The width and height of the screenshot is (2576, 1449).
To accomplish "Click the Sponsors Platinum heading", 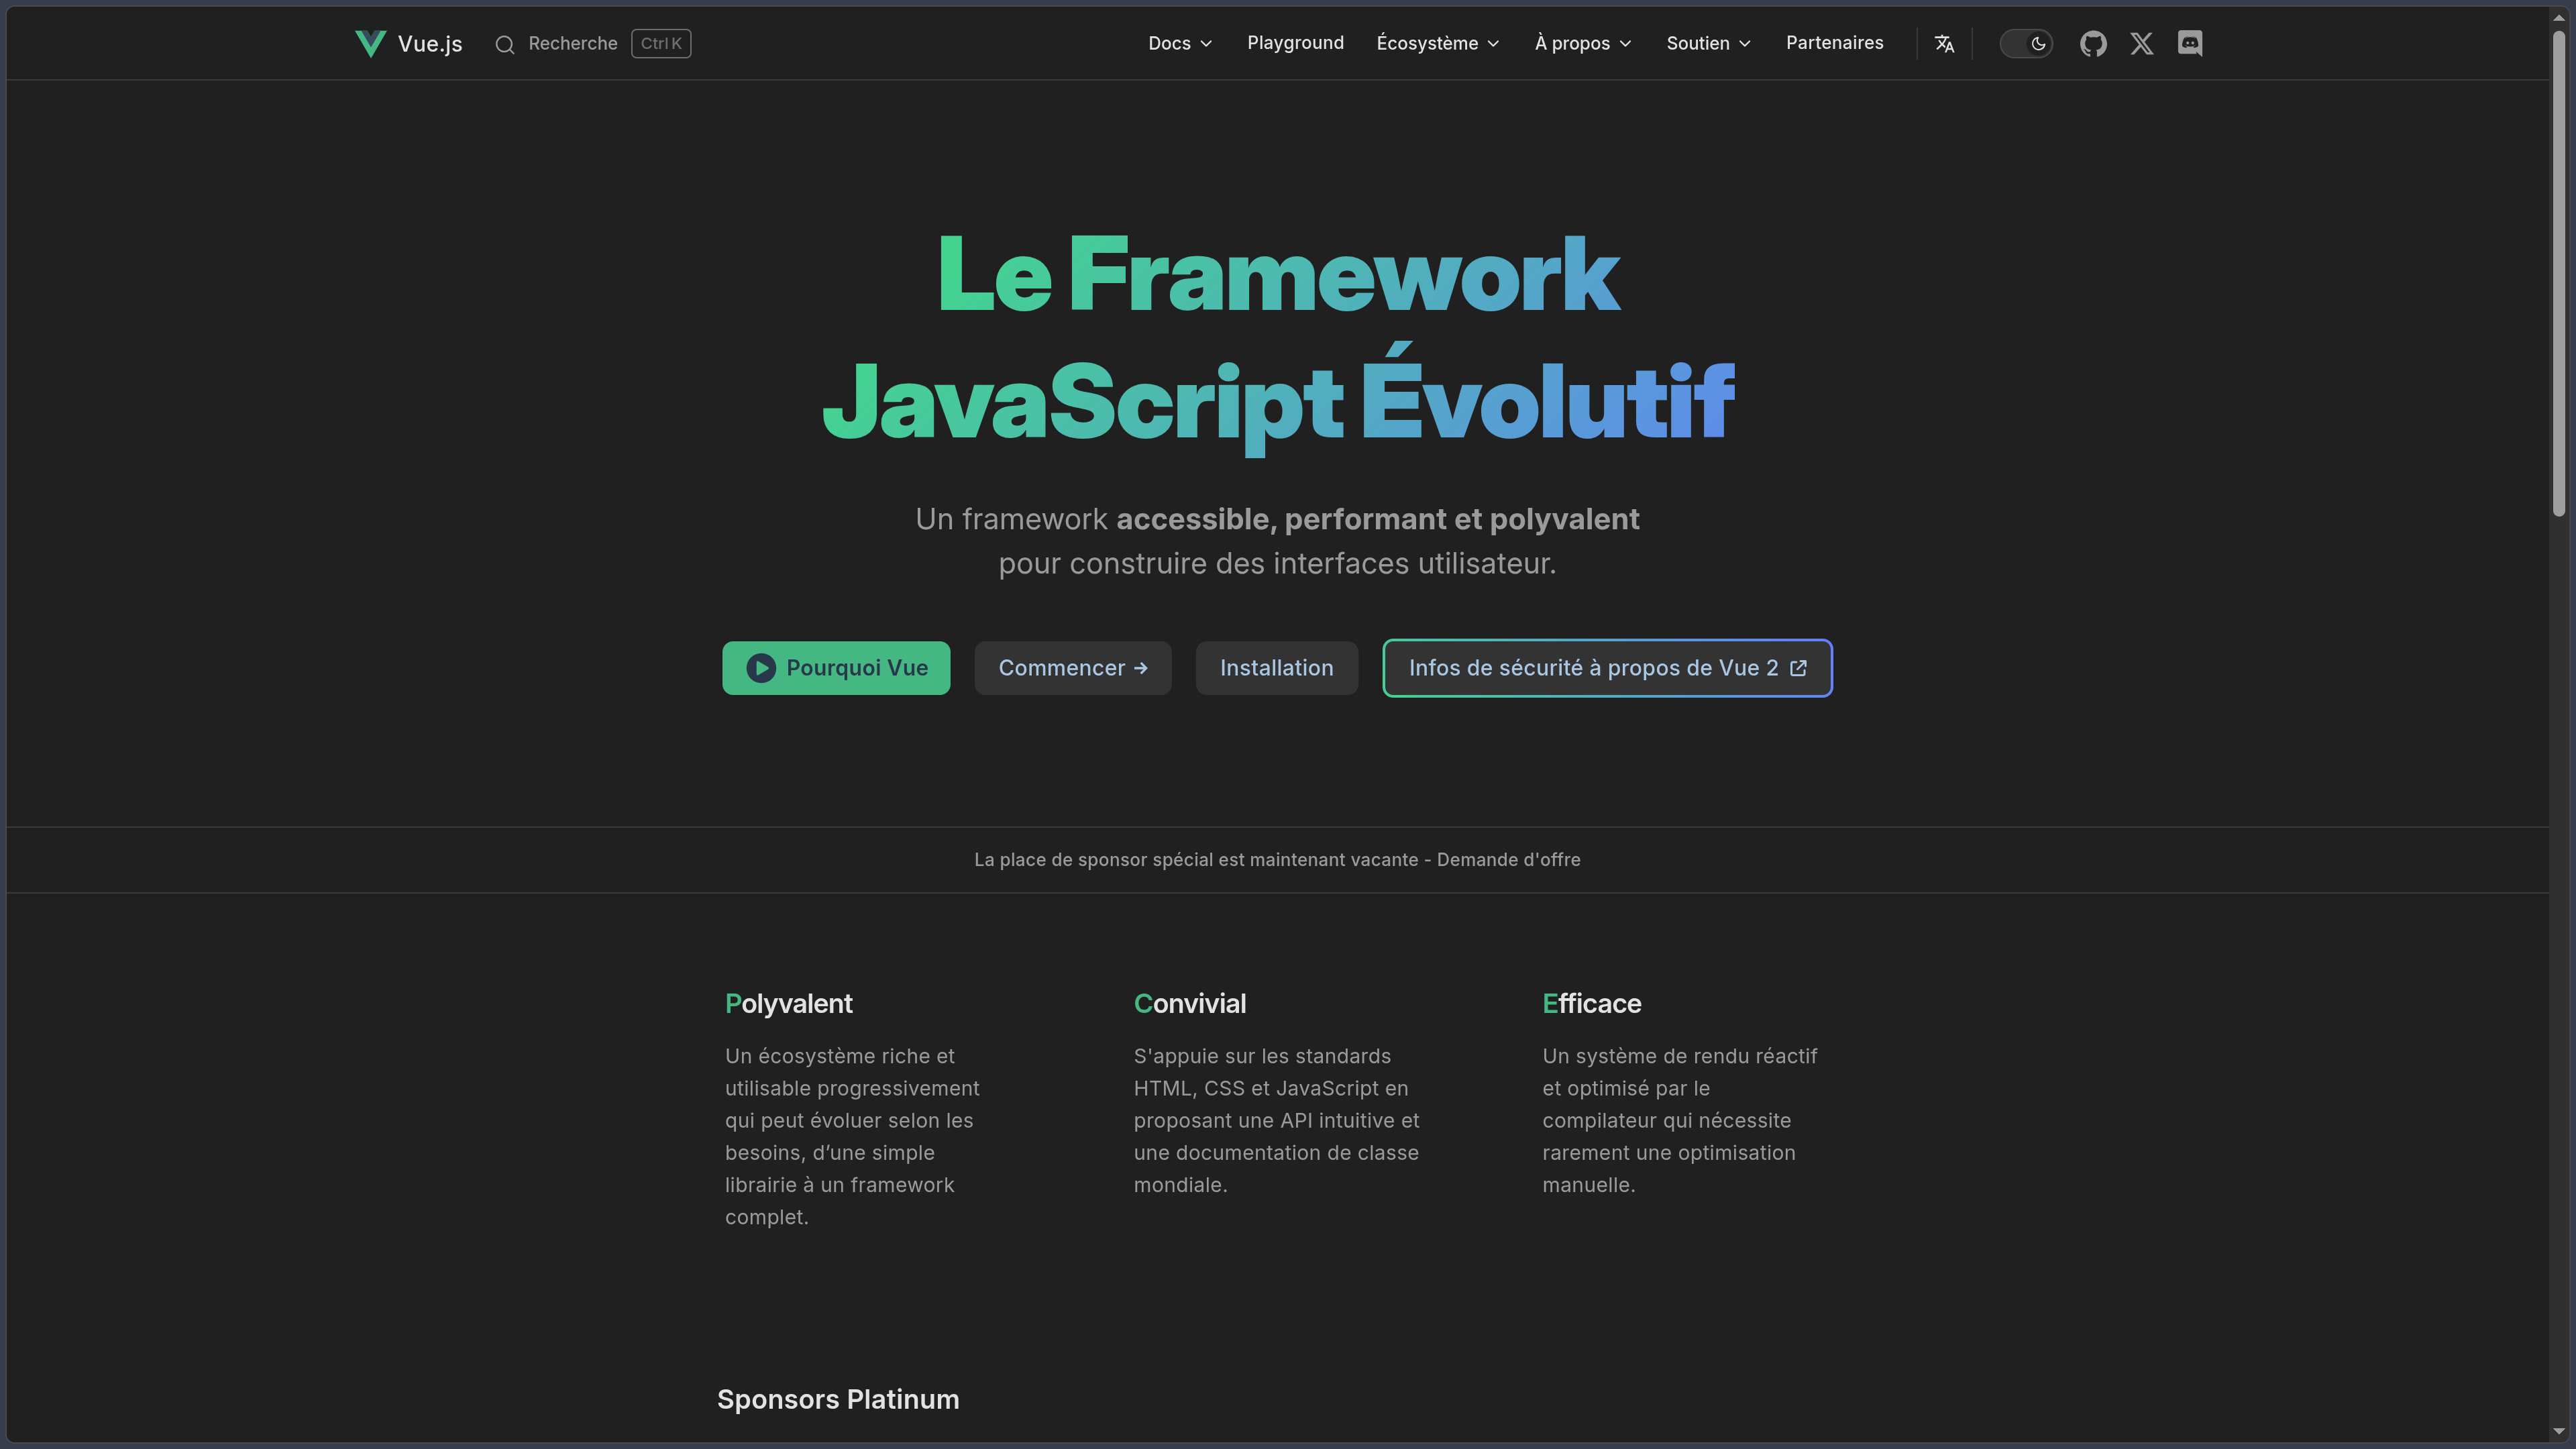I will (838, 1400).
